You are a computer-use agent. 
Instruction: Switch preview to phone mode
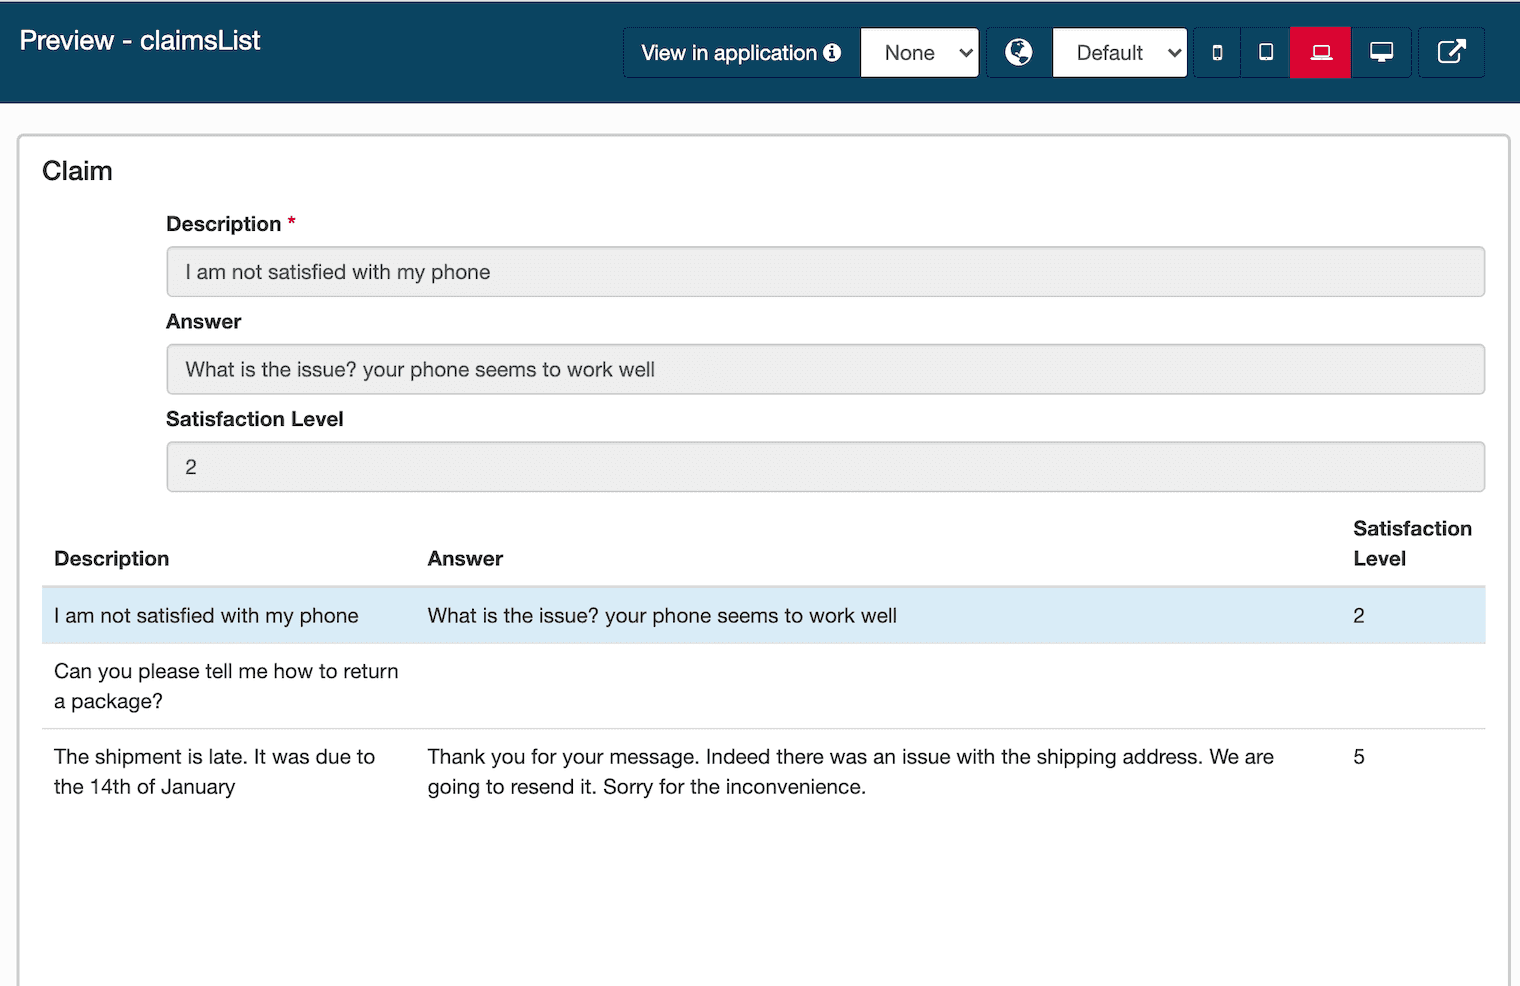(x=1216, y=52)
